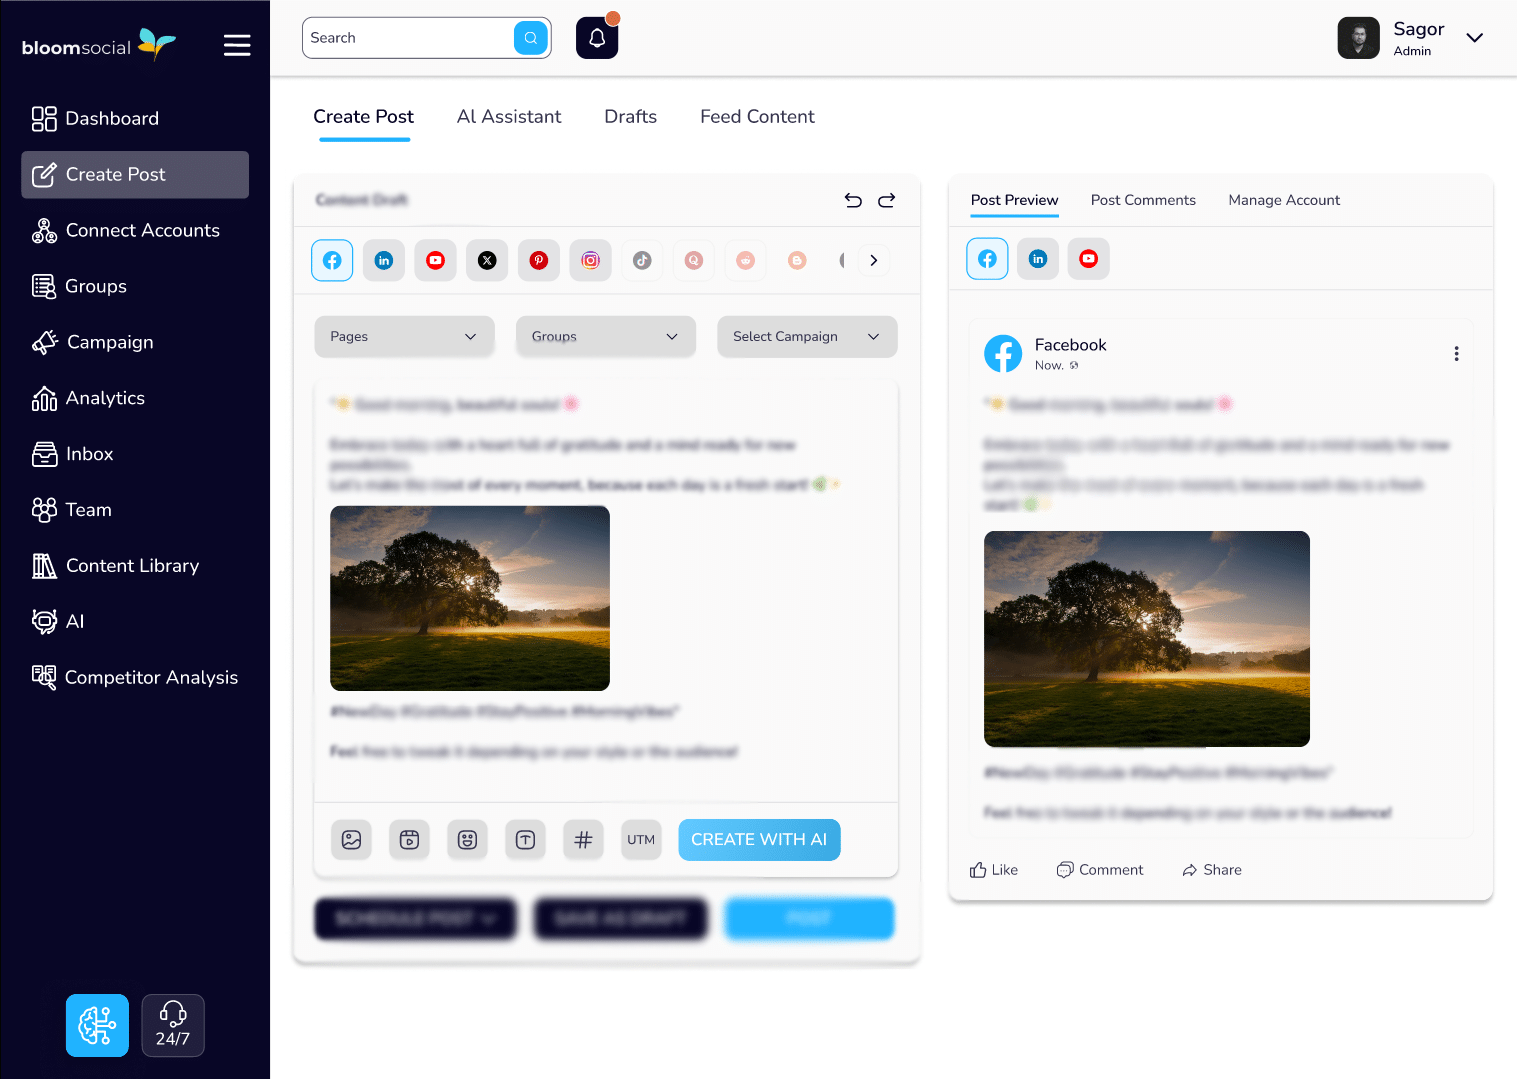This screenshot has height=1079, width=1517.
Task: Open the Post Comments tab
Action: coord(1143,200)
